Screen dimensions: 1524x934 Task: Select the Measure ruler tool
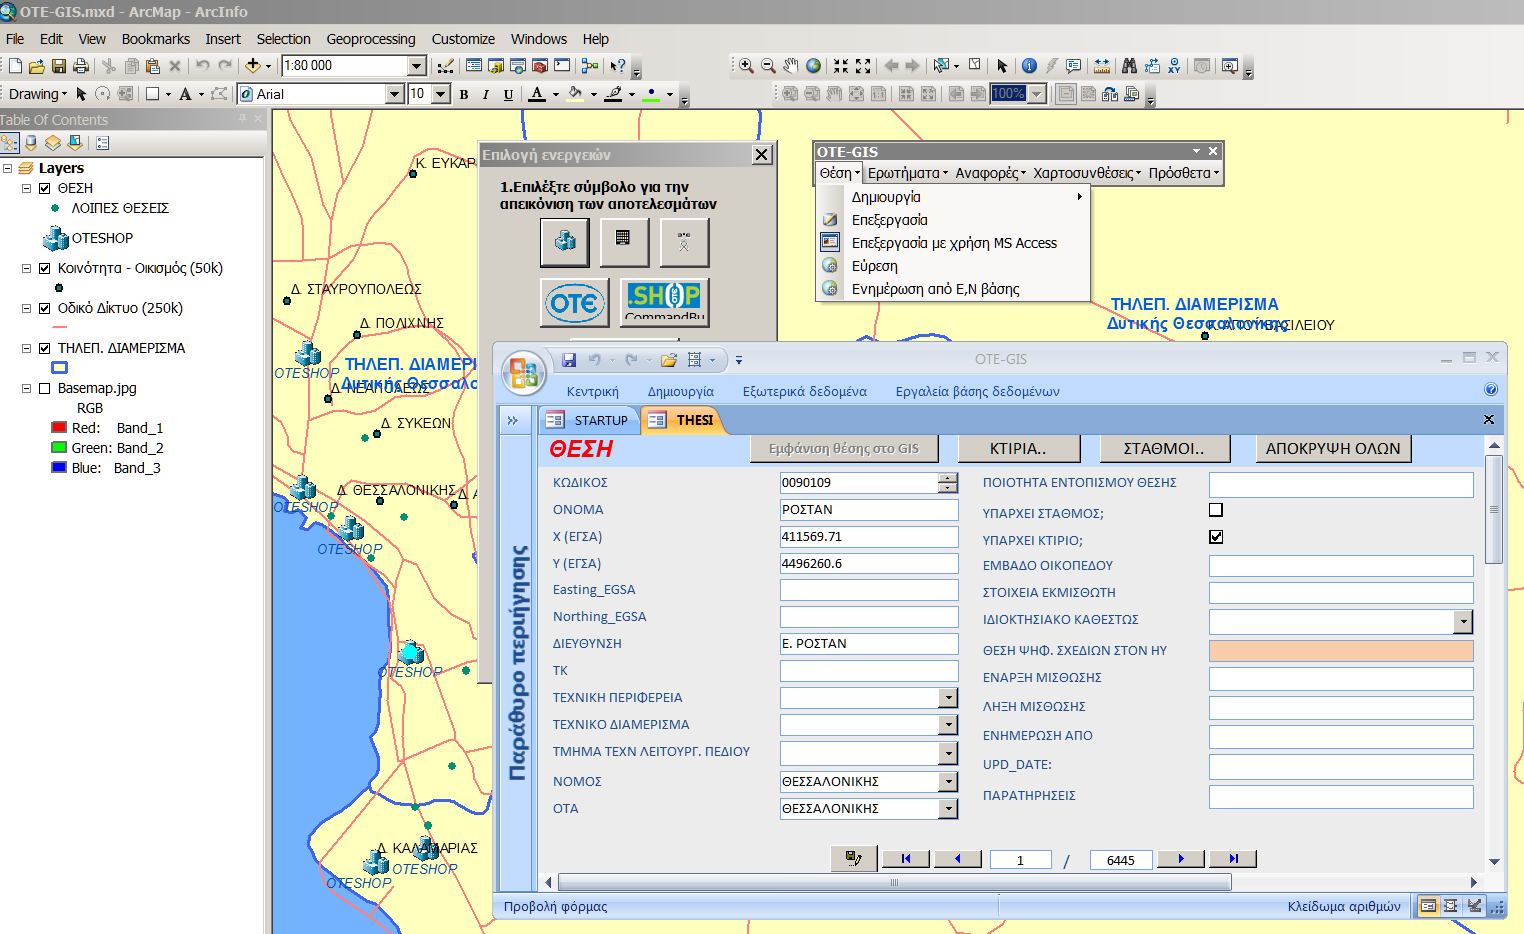point(1101,66)
